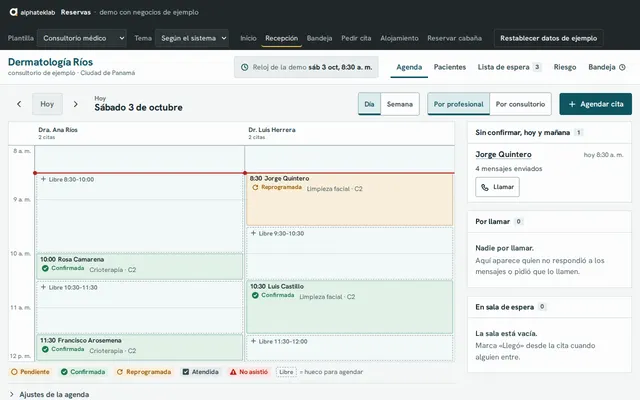
Task: Click Restablecer datos de ejemplo button
Action: (x=549, y=38)
